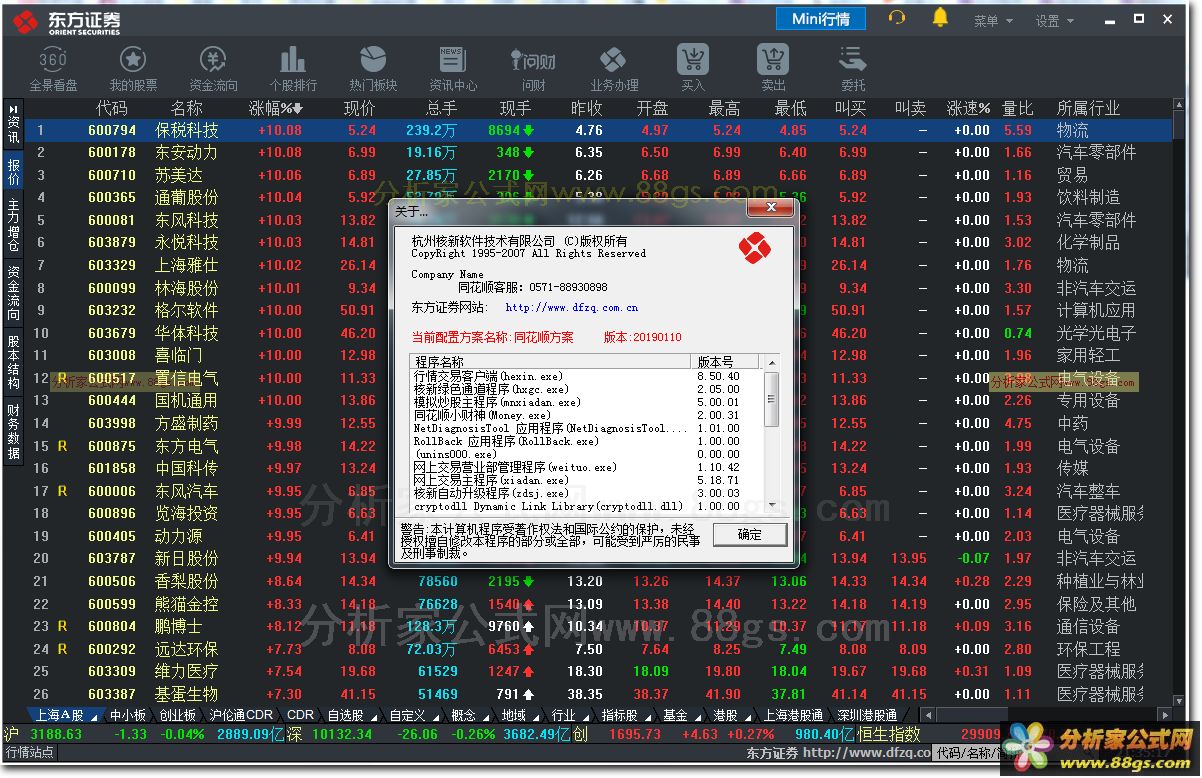The height and width of the screenshot is (778, 1202).
Task: Open 个股排行 ranking chart icon
Action: pos(293,58)
